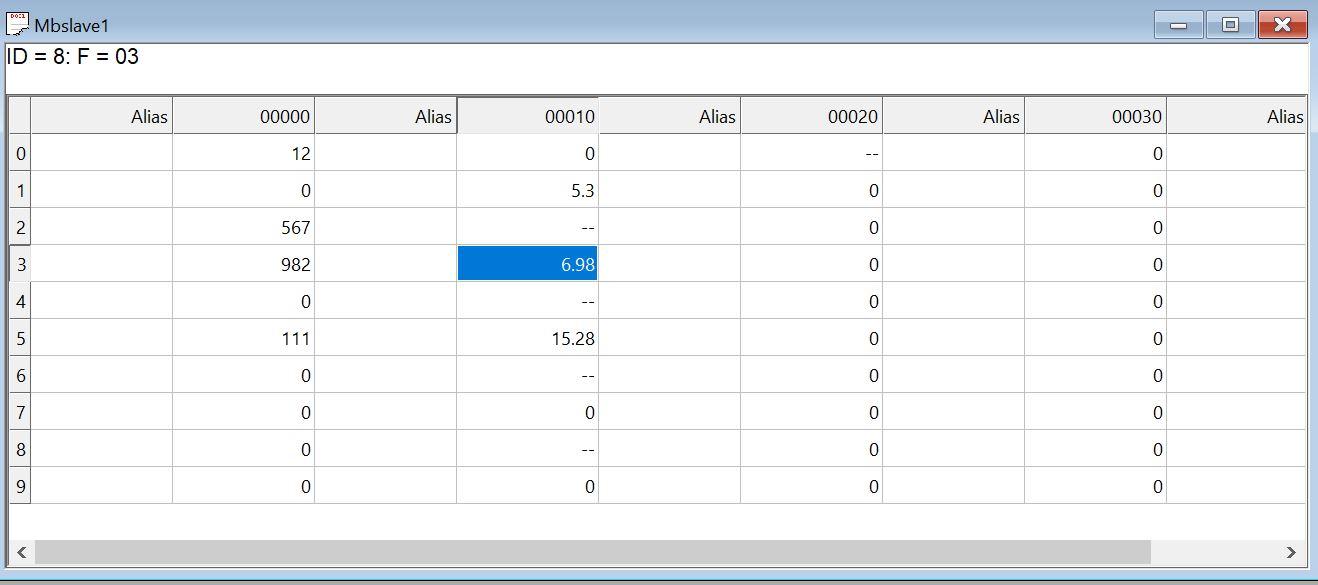
Task: Click the rightmost Alias column header
Action: click(1237, 116)
